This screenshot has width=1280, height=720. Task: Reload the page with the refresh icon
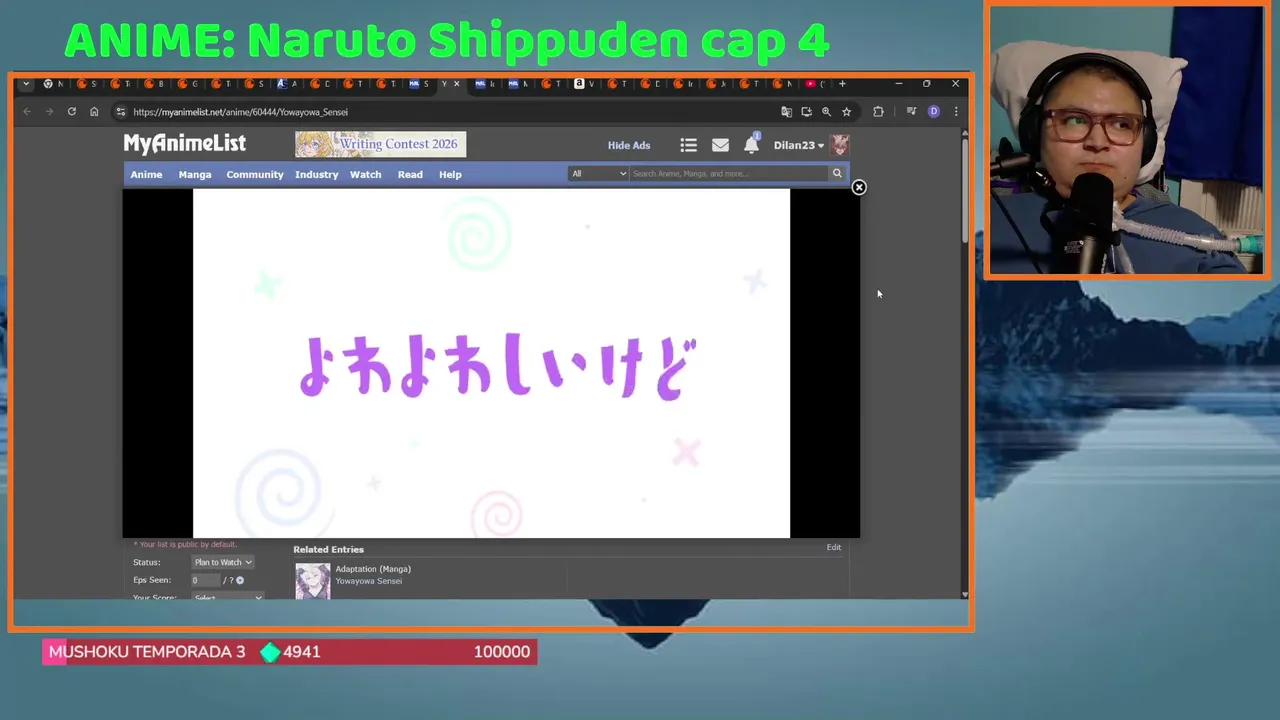click(72, 112)
